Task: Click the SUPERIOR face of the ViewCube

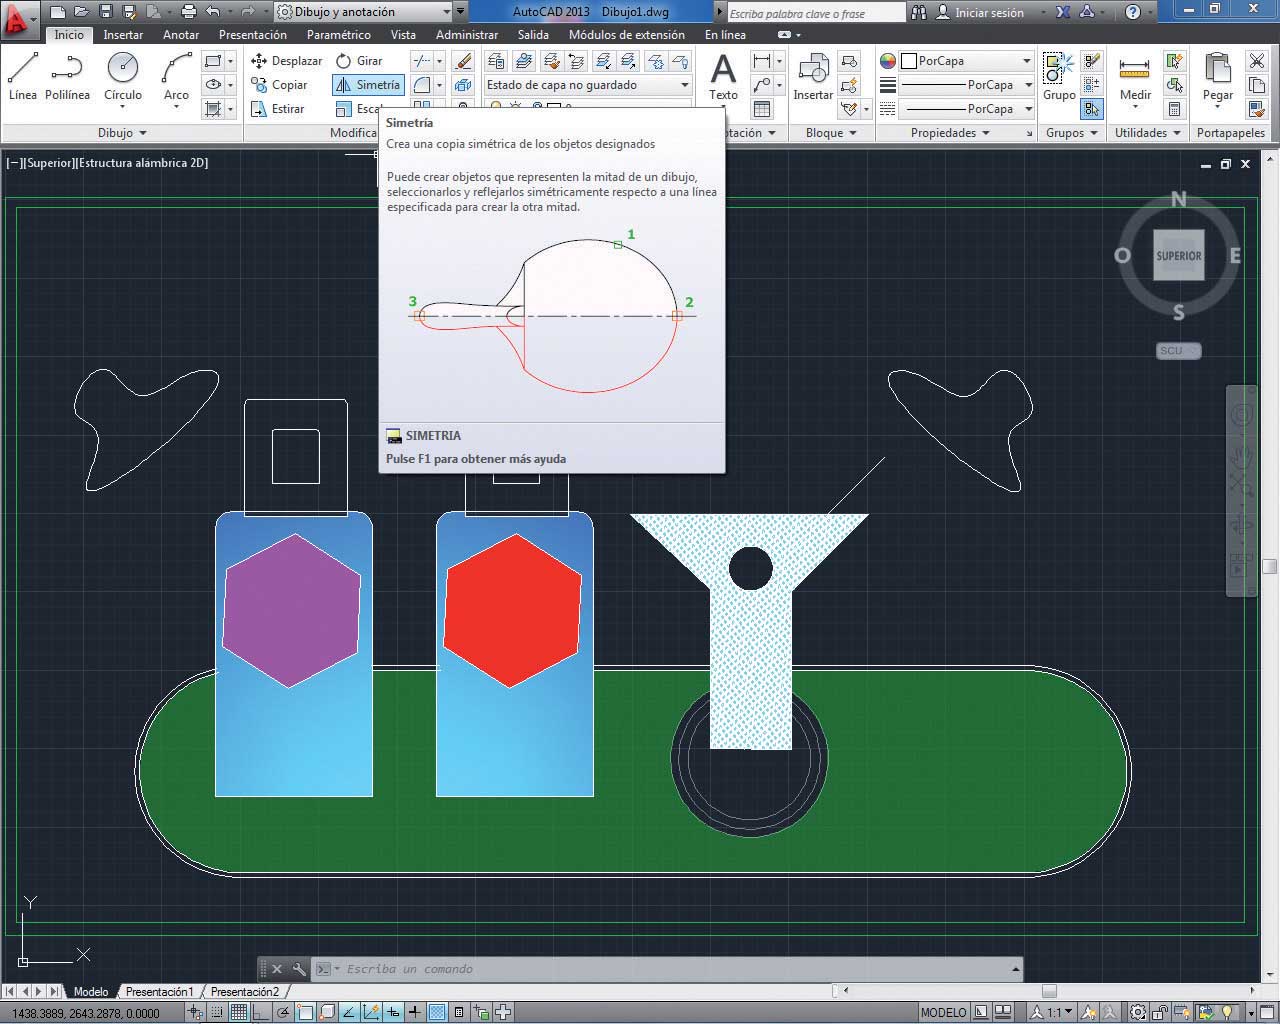Action: (1178, 256)
